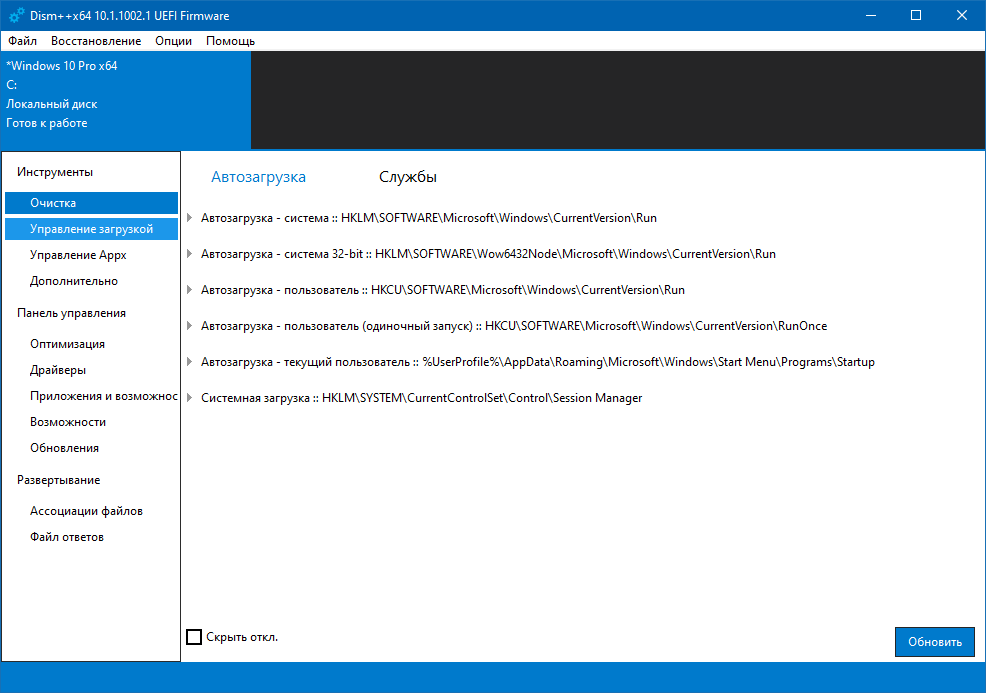
Task: Expand the RunOnce single-launch group
Action: [x=191, y=326]
